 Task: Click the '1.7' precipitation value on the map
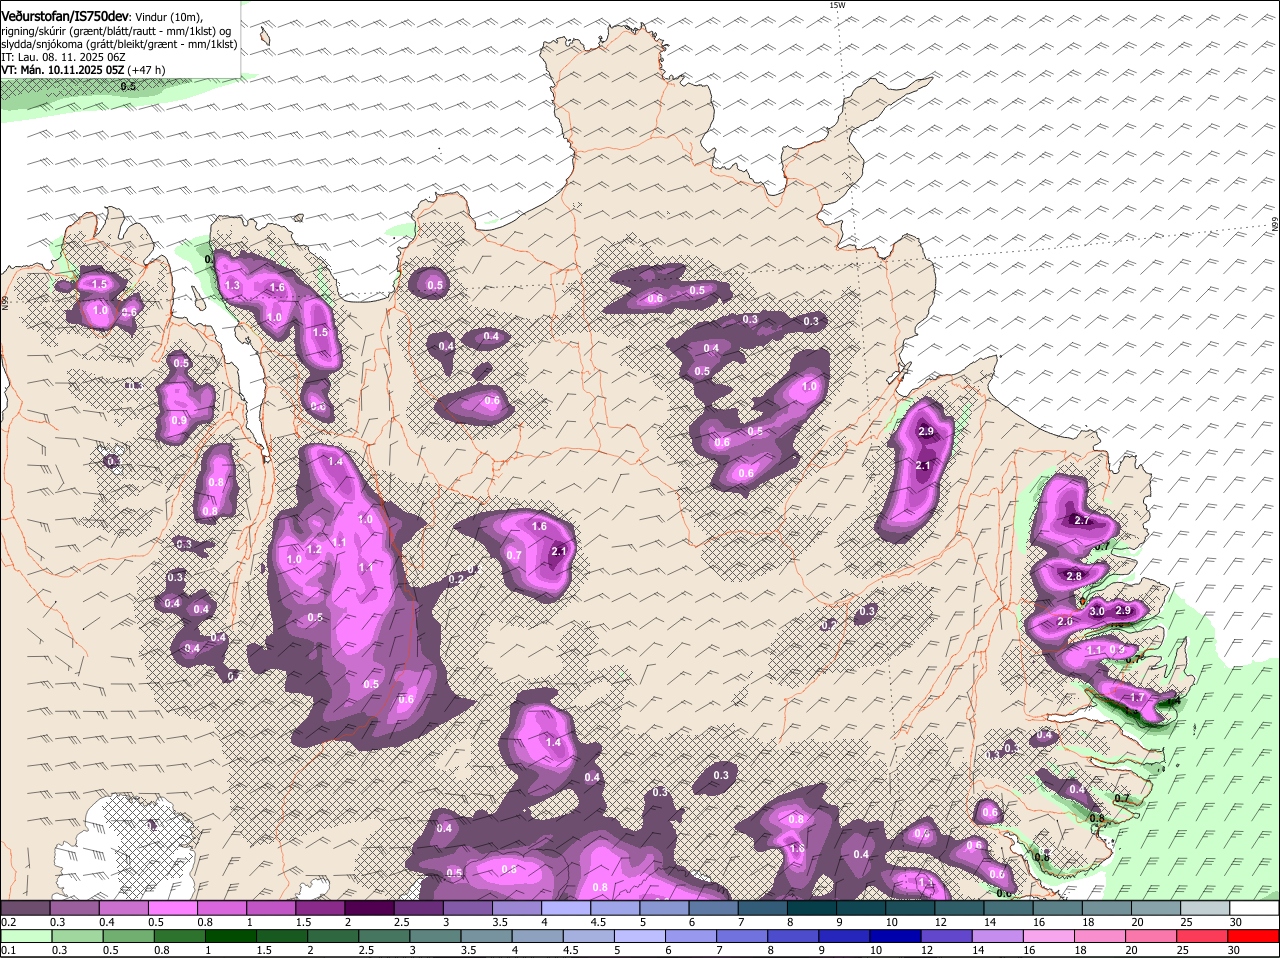click(1137, 697)
